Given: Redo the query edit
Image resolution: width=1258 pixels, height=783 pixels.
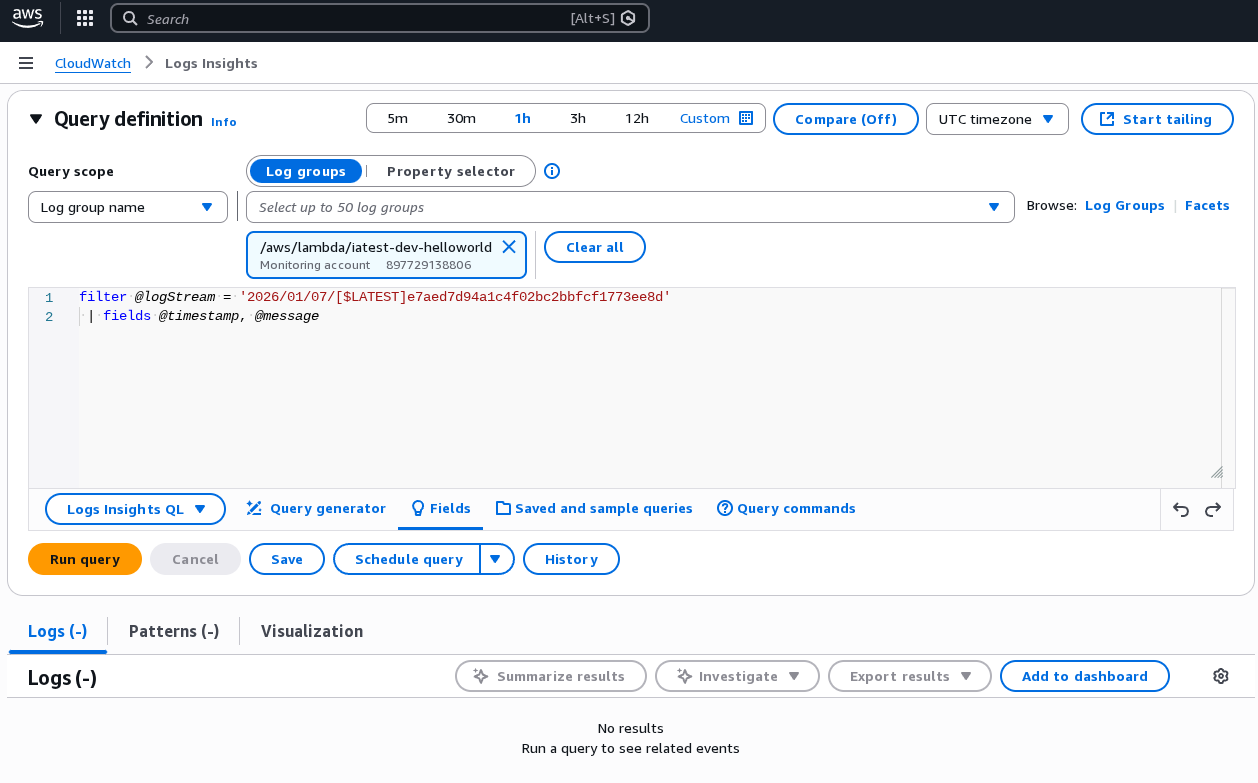Looking at the screenshot, I should (x=1213, y=510).
